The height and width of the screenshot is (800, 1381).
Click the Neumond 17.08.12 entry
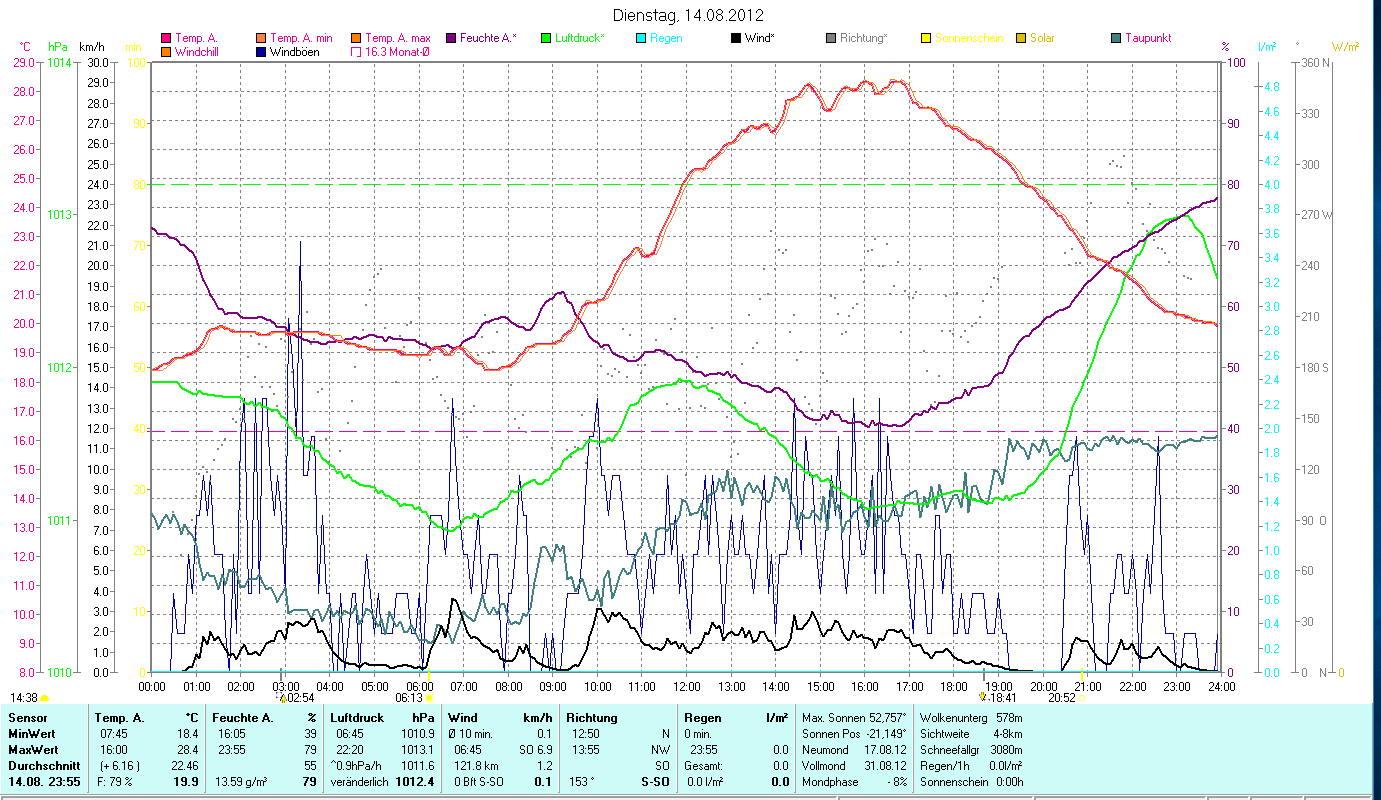[x=854, y=750]
